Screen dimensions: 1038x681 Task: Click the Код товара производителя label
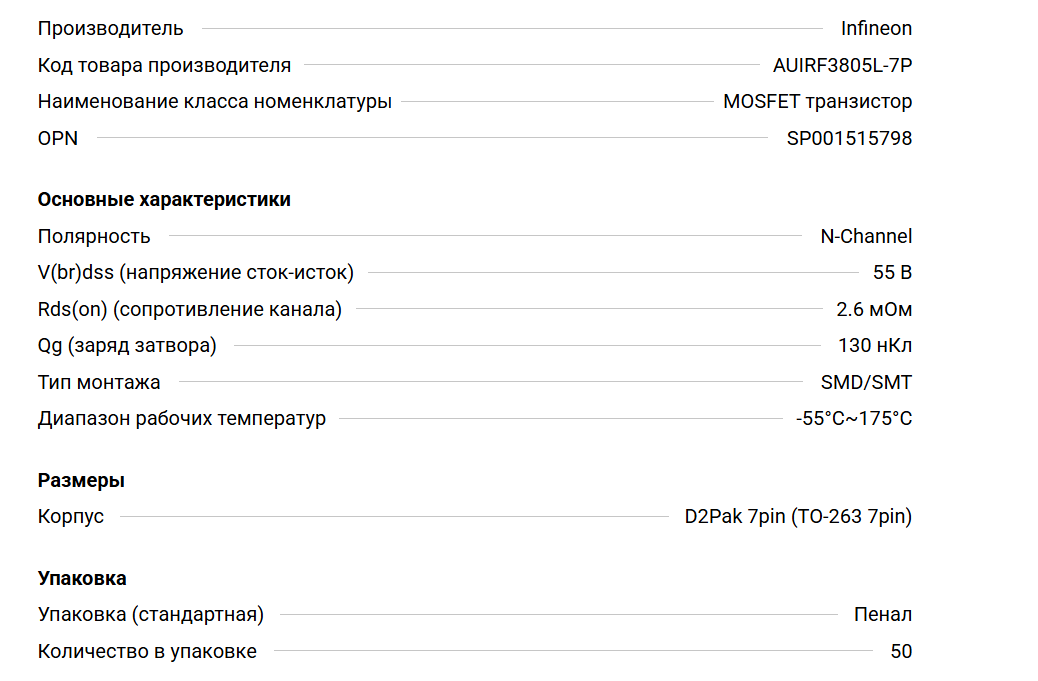pos(164,66)
